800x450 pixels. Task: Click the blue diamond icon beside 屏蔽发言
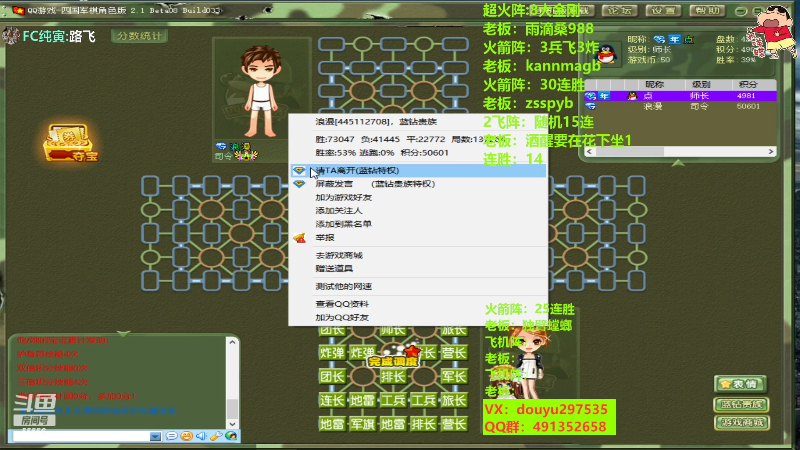point(299,184)
